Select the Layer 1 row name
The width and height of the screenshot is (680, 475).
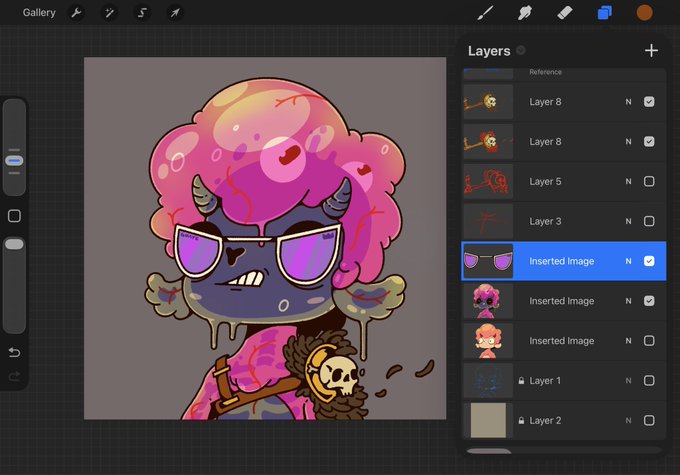[x=545, y=381]
